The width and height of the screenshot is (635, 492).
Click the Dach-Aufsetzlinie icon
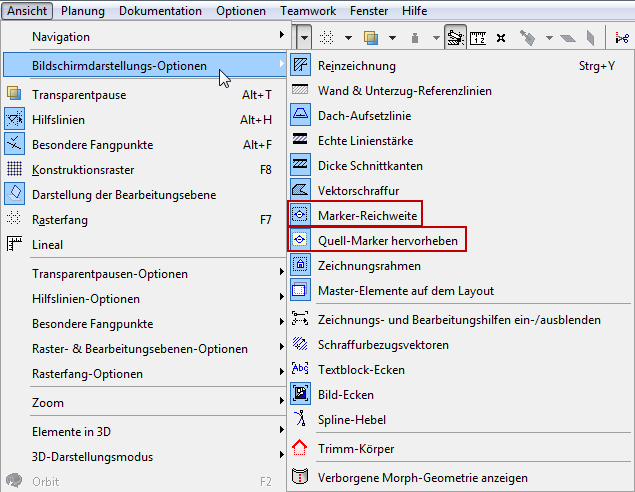point(300,115)
